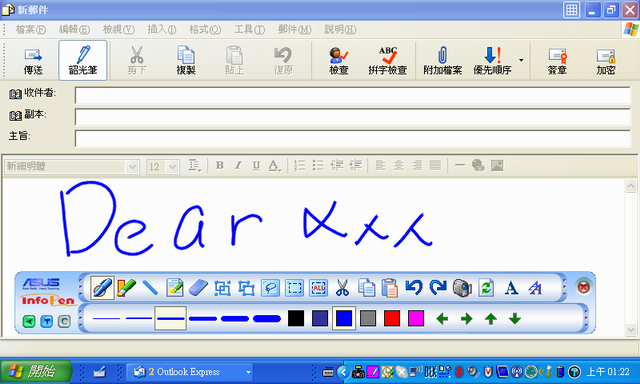The width and height of the screenshot is (640, 384).
Task: Click the gray C button under InfoPen logo
Action: coord(64,322)
